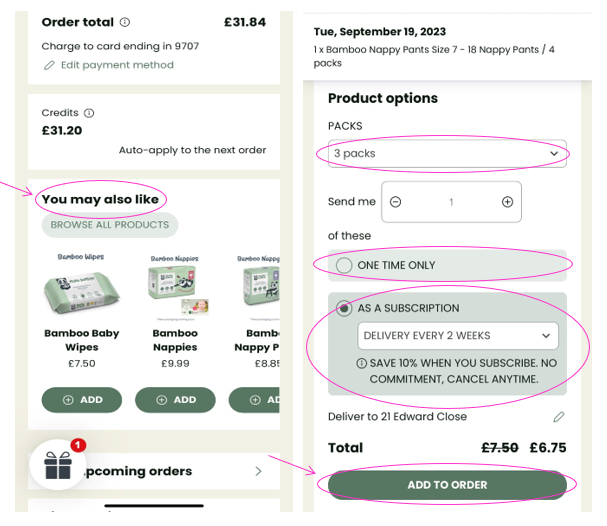The image size is (607, 526).
Task: Increase quantity with the plus icon
Action: point(507,202)
